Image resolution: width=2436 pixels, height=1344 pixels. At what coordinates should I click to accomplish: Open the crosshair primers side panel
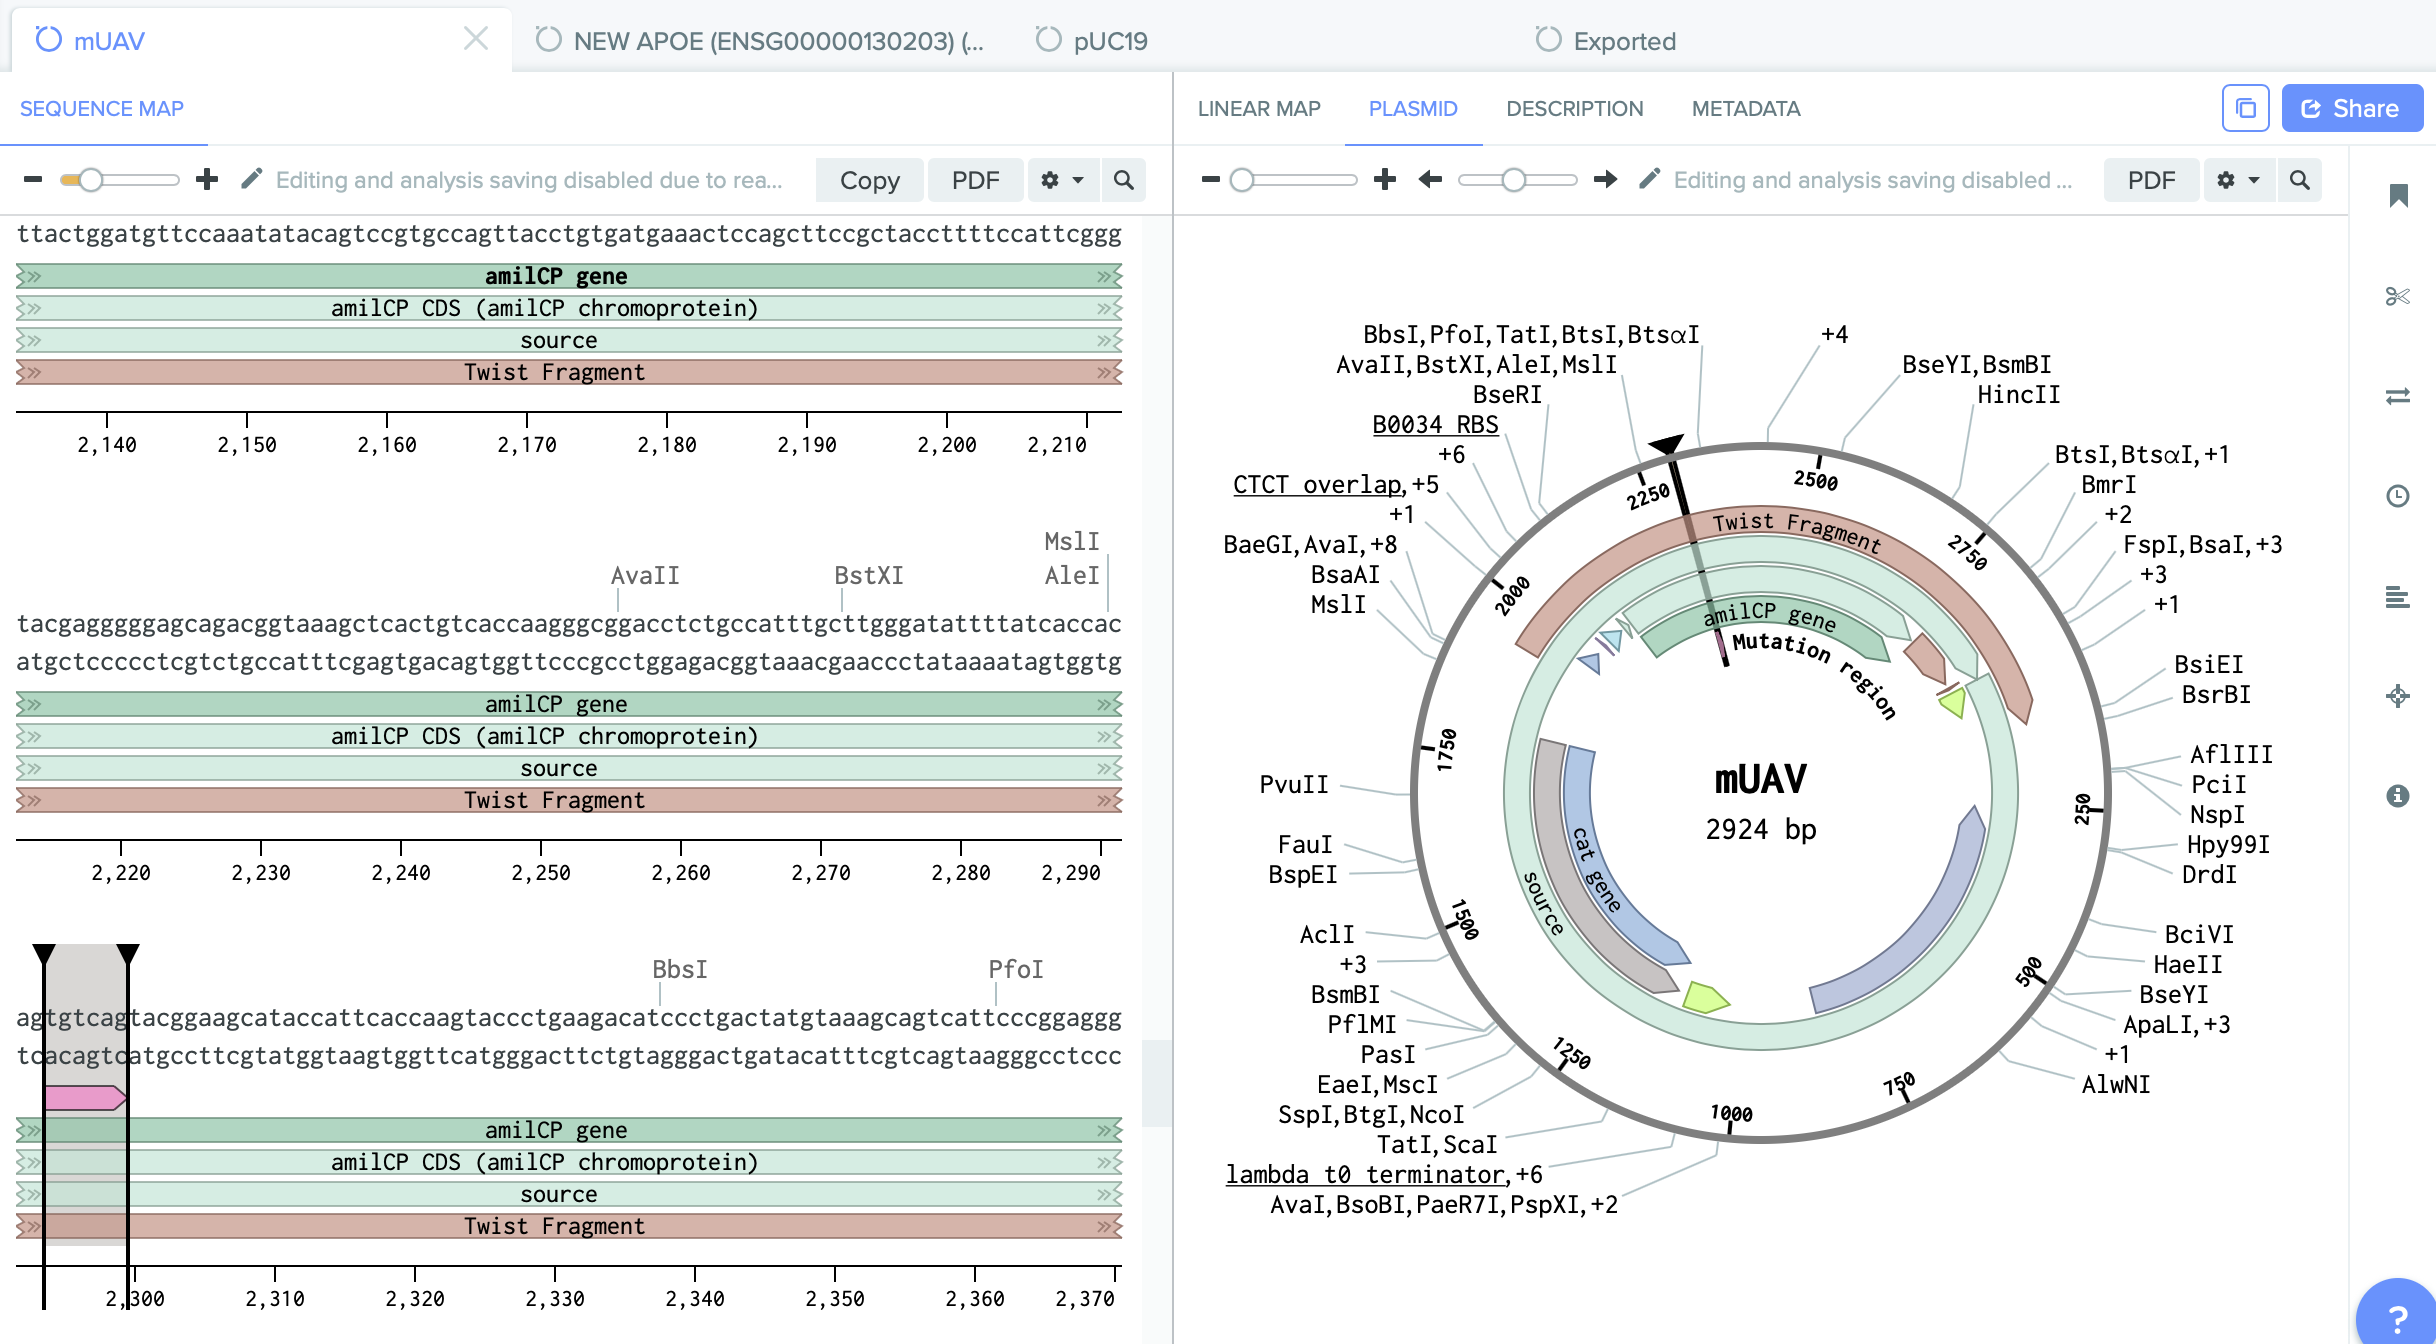2398,696
